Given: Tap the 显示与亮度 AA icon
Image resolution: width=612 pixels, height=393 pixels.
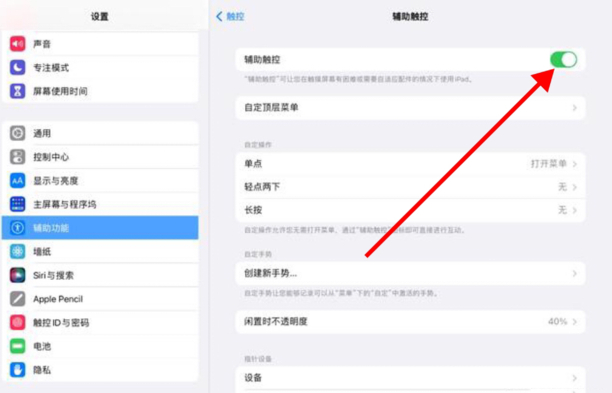Looking at the screenshot, I should (17, 181).
